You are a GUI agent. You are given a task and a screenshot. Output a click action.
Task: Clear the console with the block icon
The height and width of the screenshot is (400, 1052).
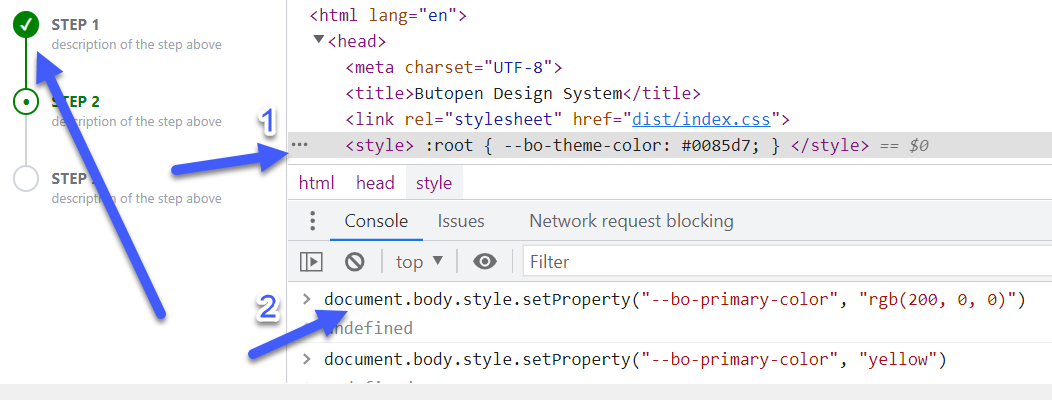[x=354, y=262]
